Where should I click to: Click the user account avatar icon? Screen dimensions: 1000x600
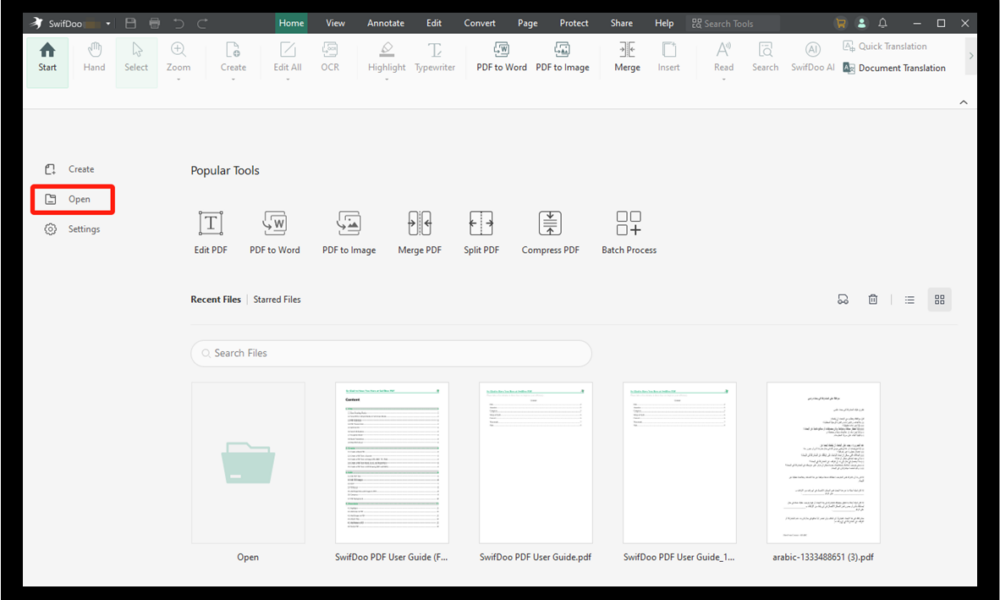point(861,23)
